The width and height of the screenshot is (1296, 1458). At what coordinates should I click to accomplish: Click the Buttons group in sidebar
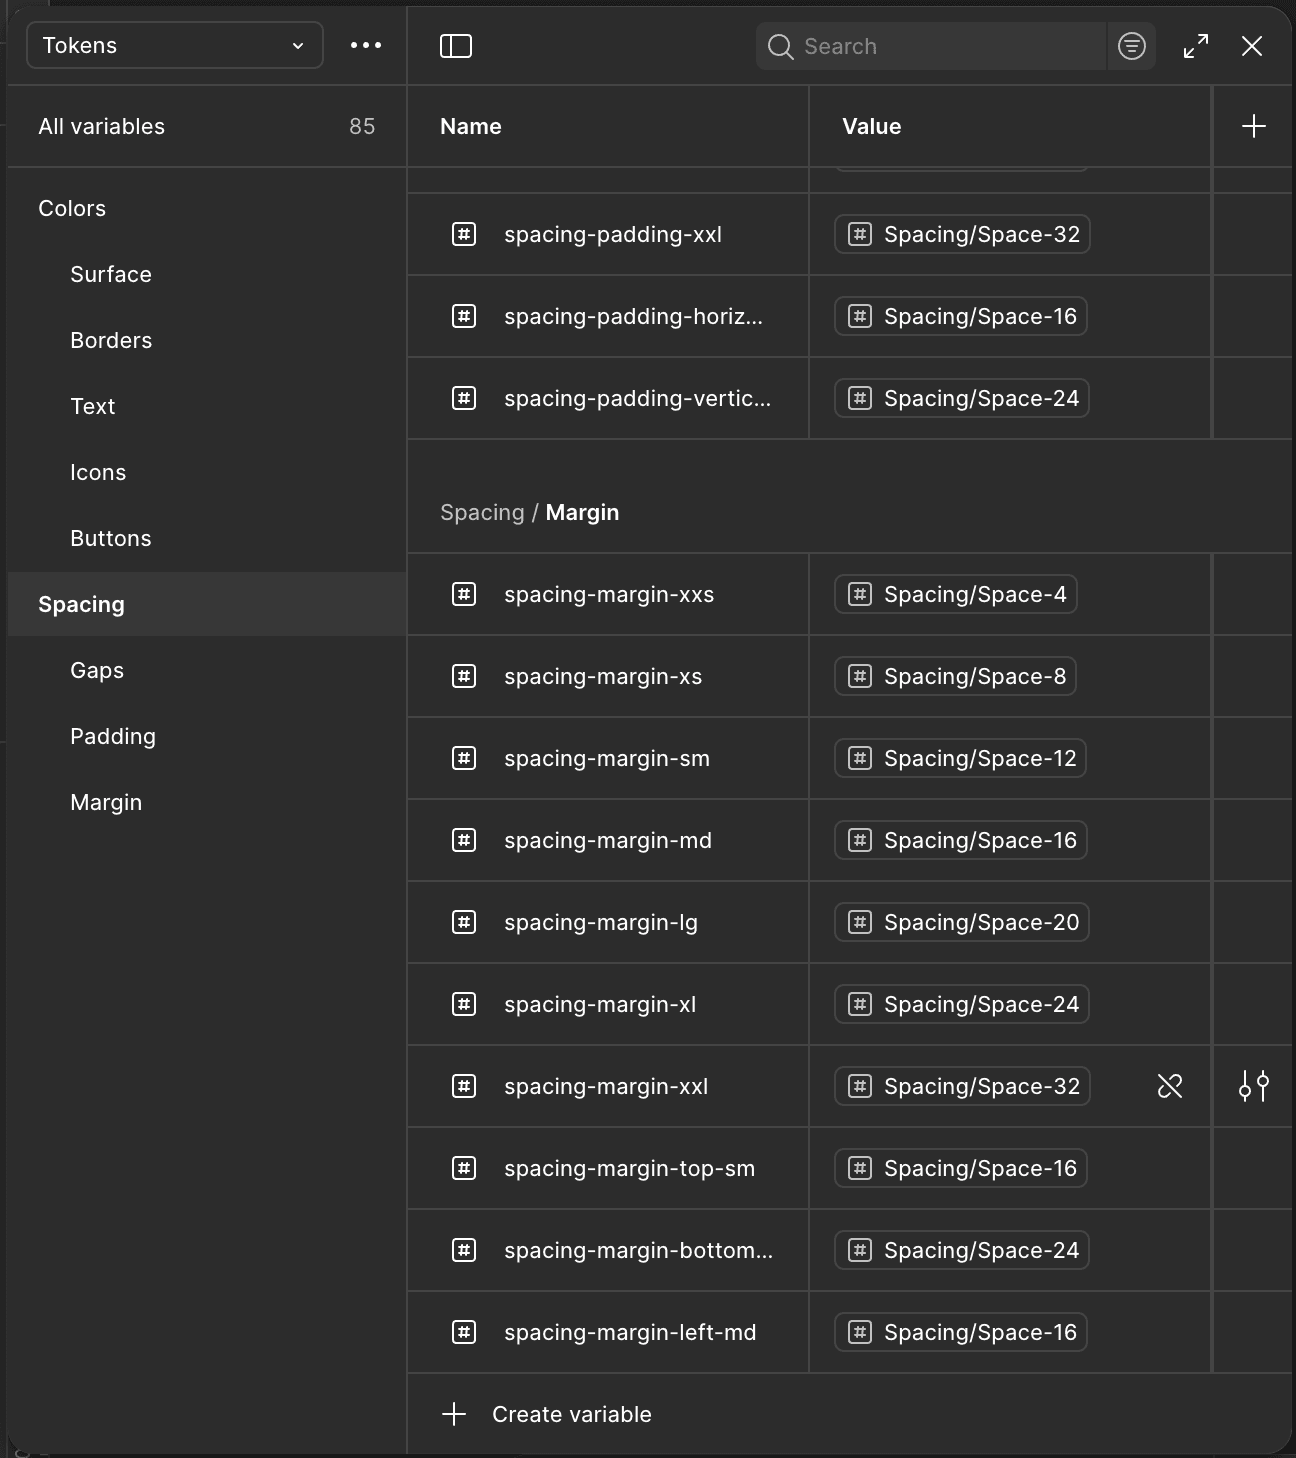[x=111, y=538]
